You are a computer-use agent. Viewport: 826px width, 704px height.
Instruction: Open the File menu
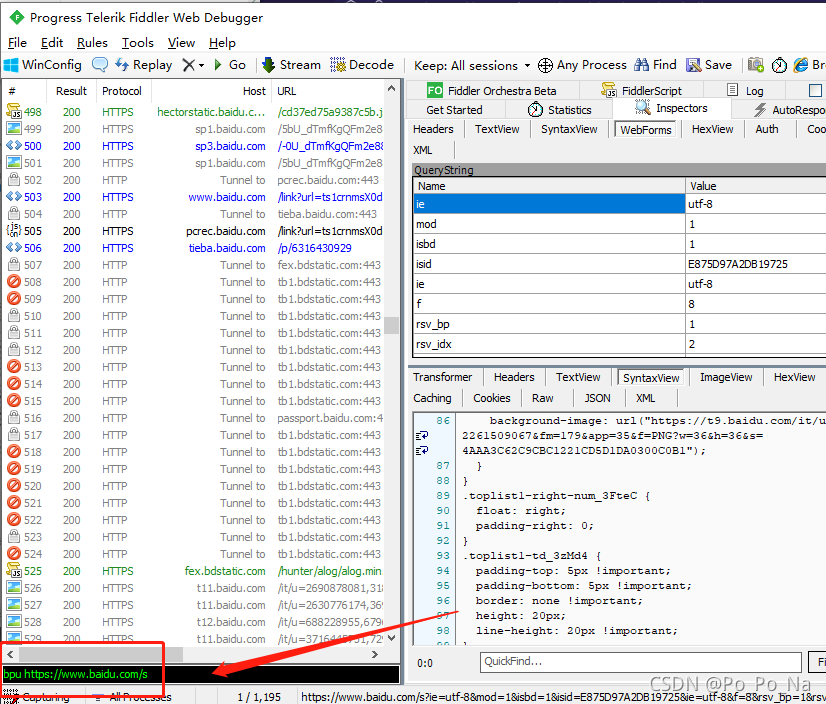click(17, 43)
